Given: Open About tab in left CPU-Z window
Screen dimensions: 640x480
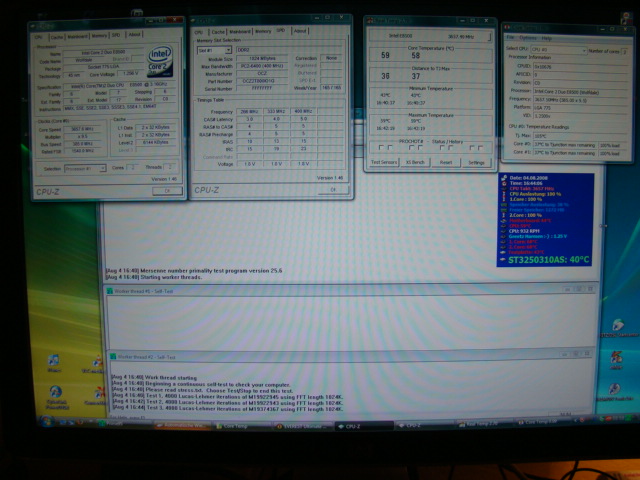Looking at the screenshot, I should [134, 35].
